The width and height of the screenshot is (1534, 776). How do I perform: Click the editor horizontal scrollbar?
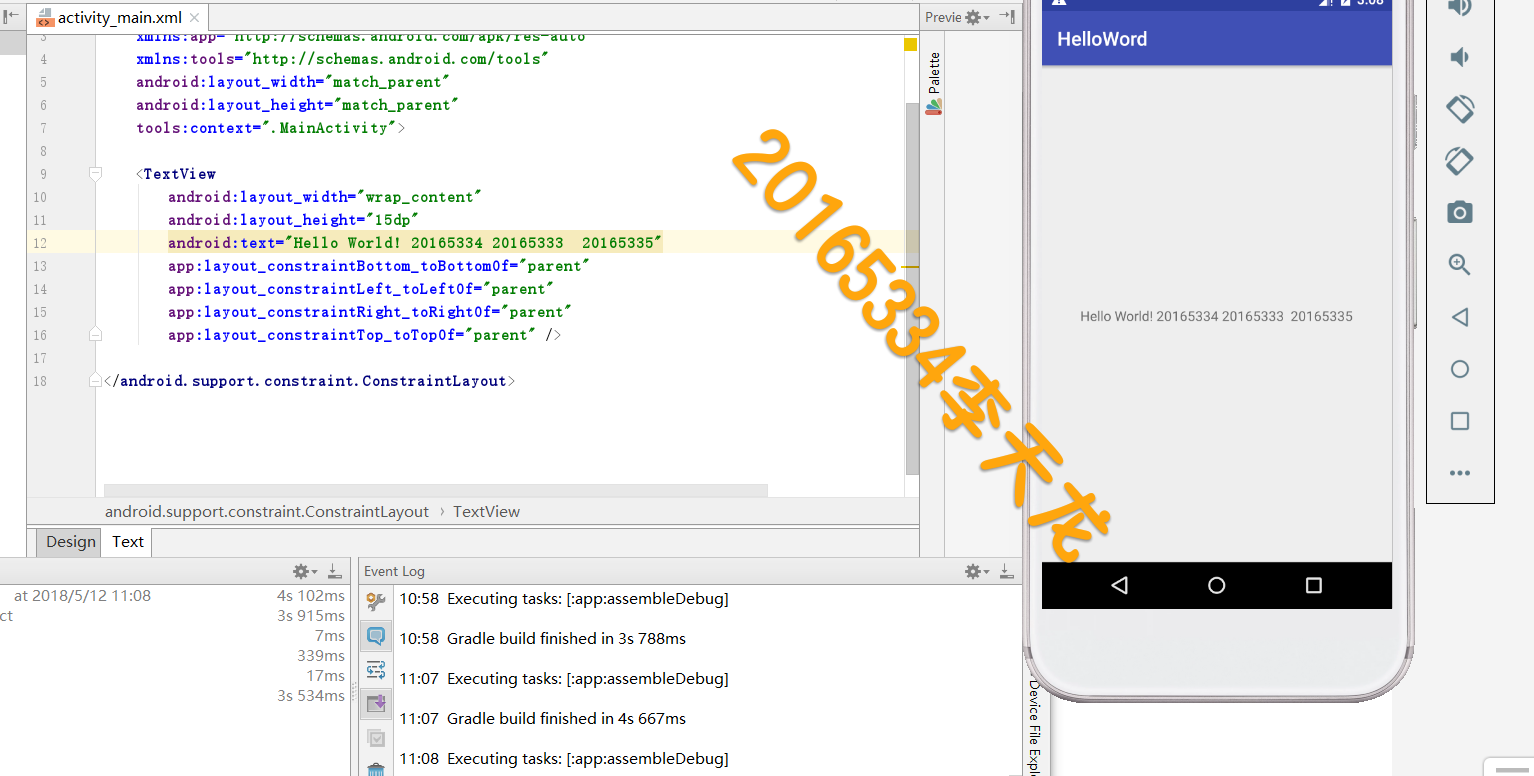point(435,490)
